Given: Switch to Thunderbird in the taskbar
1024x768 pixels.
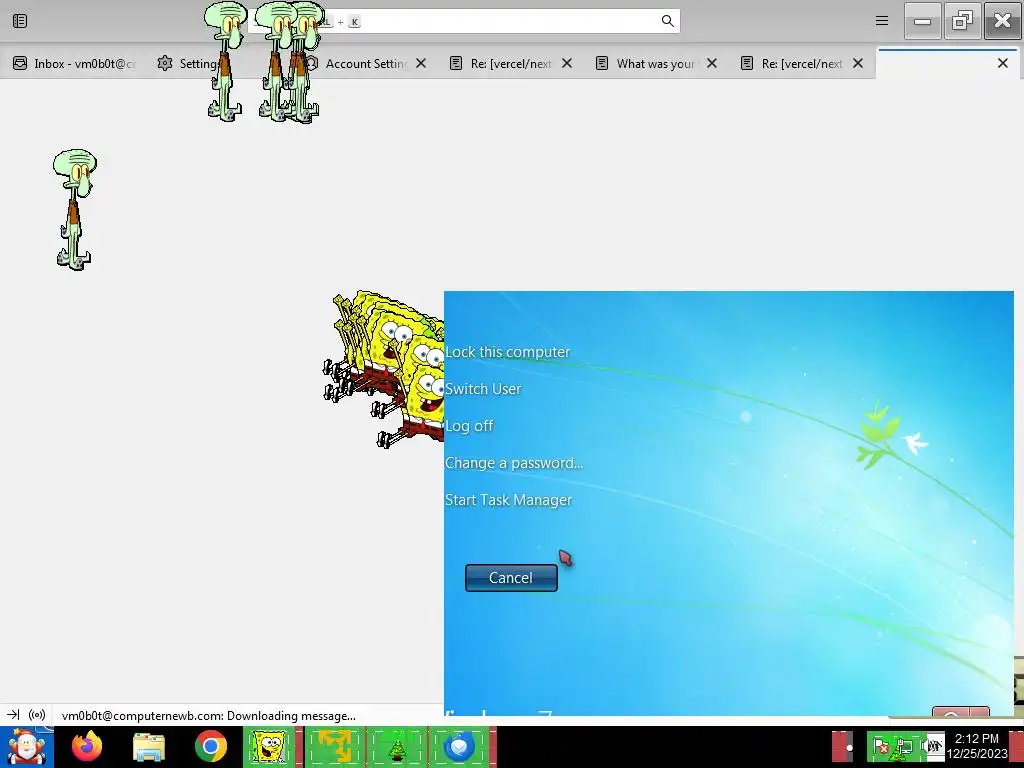Looking at the screenshot, I should click(x=459, y=747).
